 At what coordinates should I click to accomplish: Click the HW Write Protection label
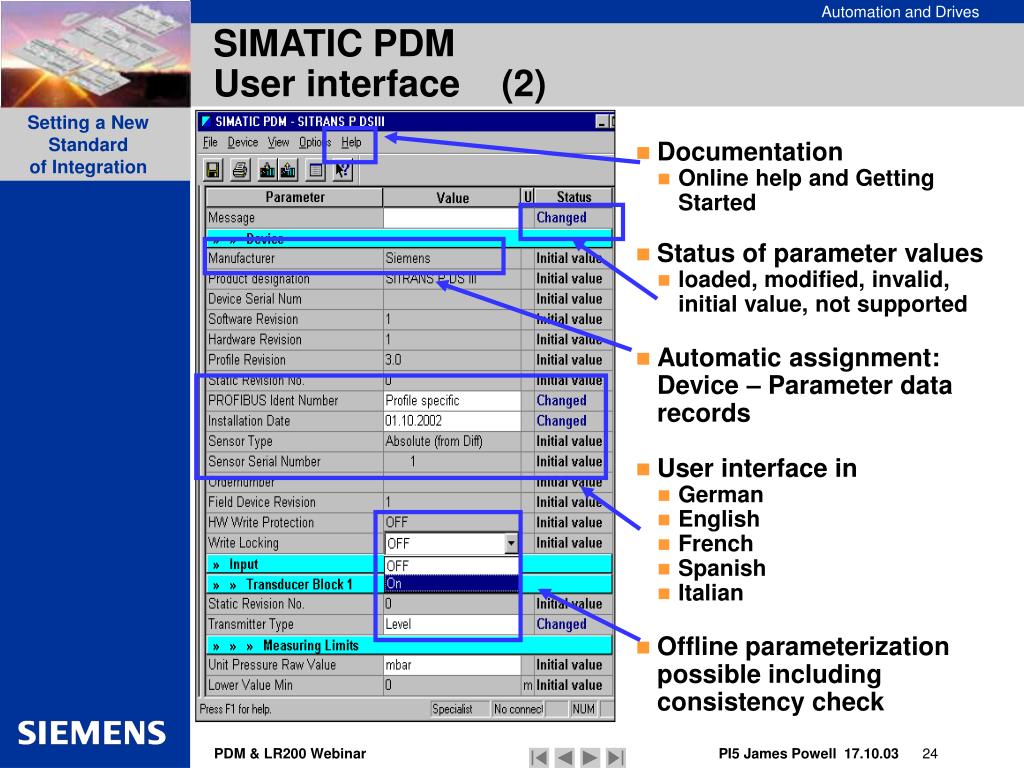(261, 522)
